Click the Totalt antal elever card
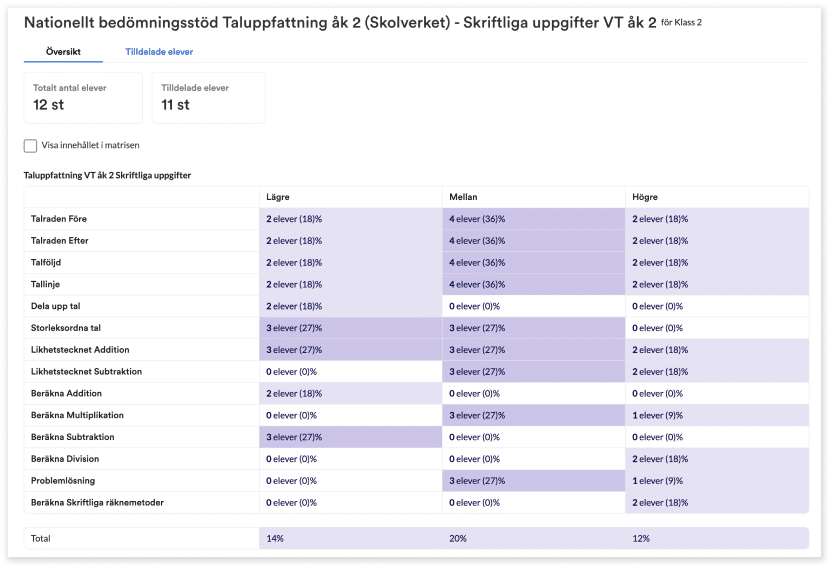The width and height of the screenshot is (830, 574). tap(83, 97)
